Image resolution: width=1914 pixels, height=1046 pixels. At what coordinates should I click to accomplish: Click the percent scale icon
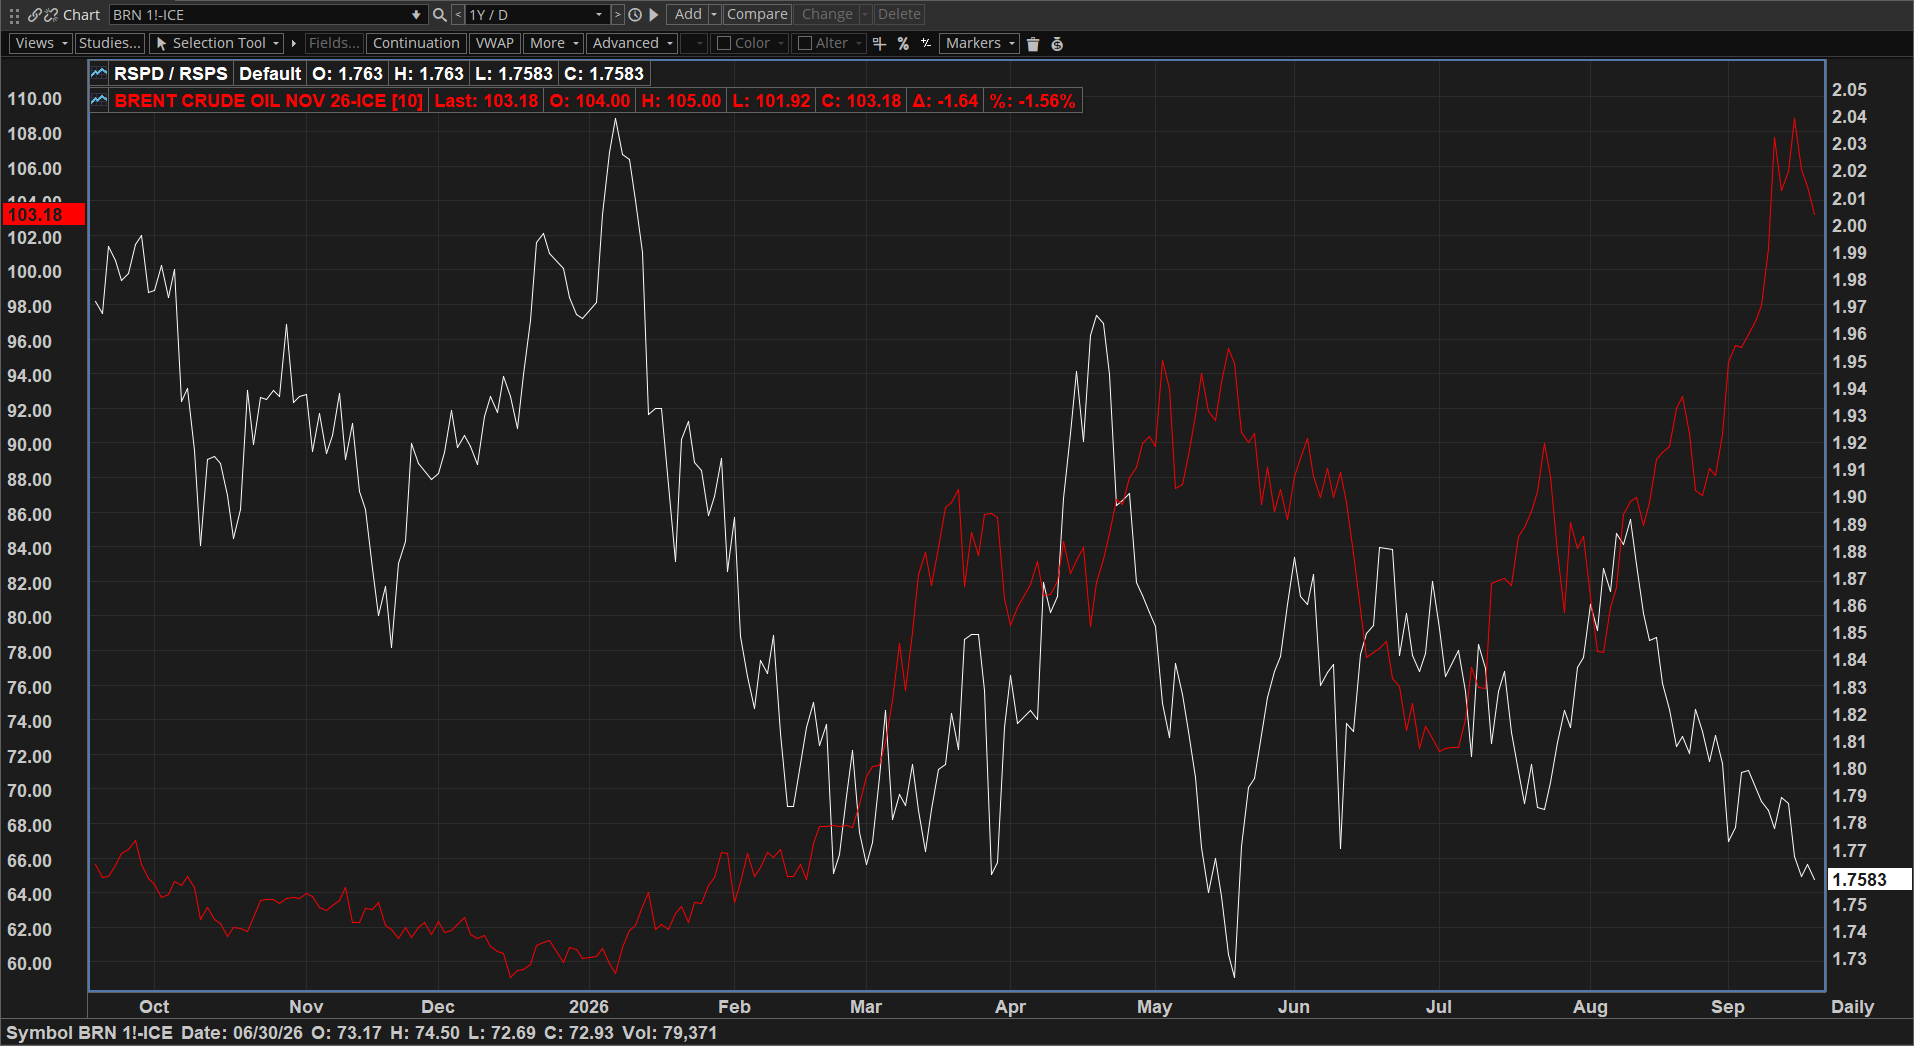tap(903, 44)
